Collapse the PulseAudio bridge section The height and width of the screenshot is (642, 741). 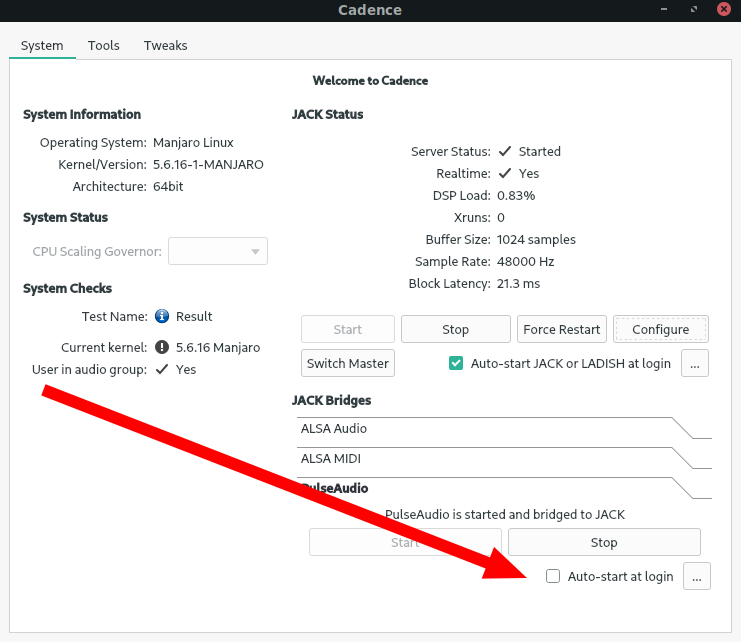point(504,488)
